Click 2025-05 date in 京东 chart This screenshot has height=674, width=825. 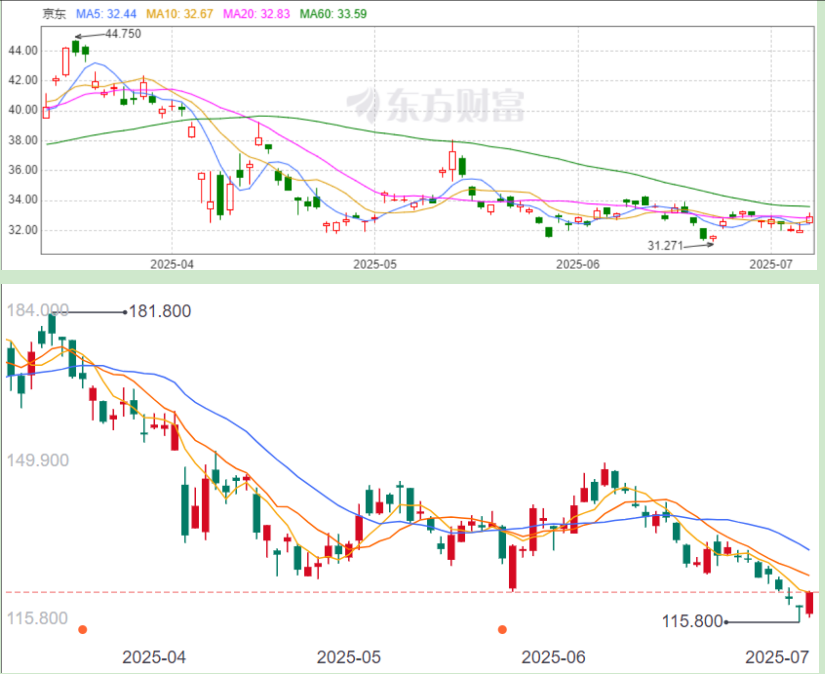tap(375, 264)
